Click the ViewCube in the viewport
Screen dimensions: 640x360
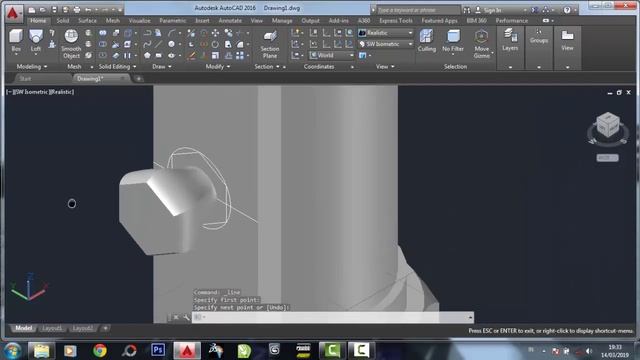608,126
